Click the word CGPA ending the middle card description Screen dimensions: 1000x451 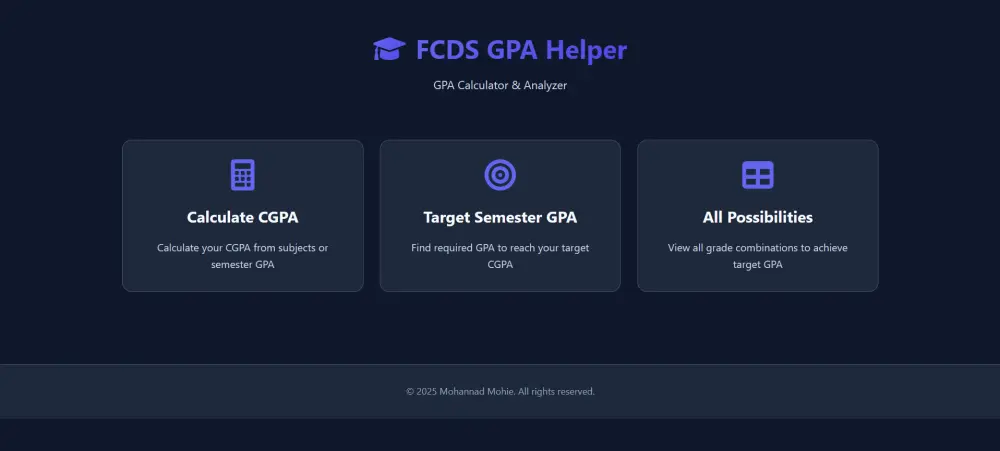pos(500,265)
